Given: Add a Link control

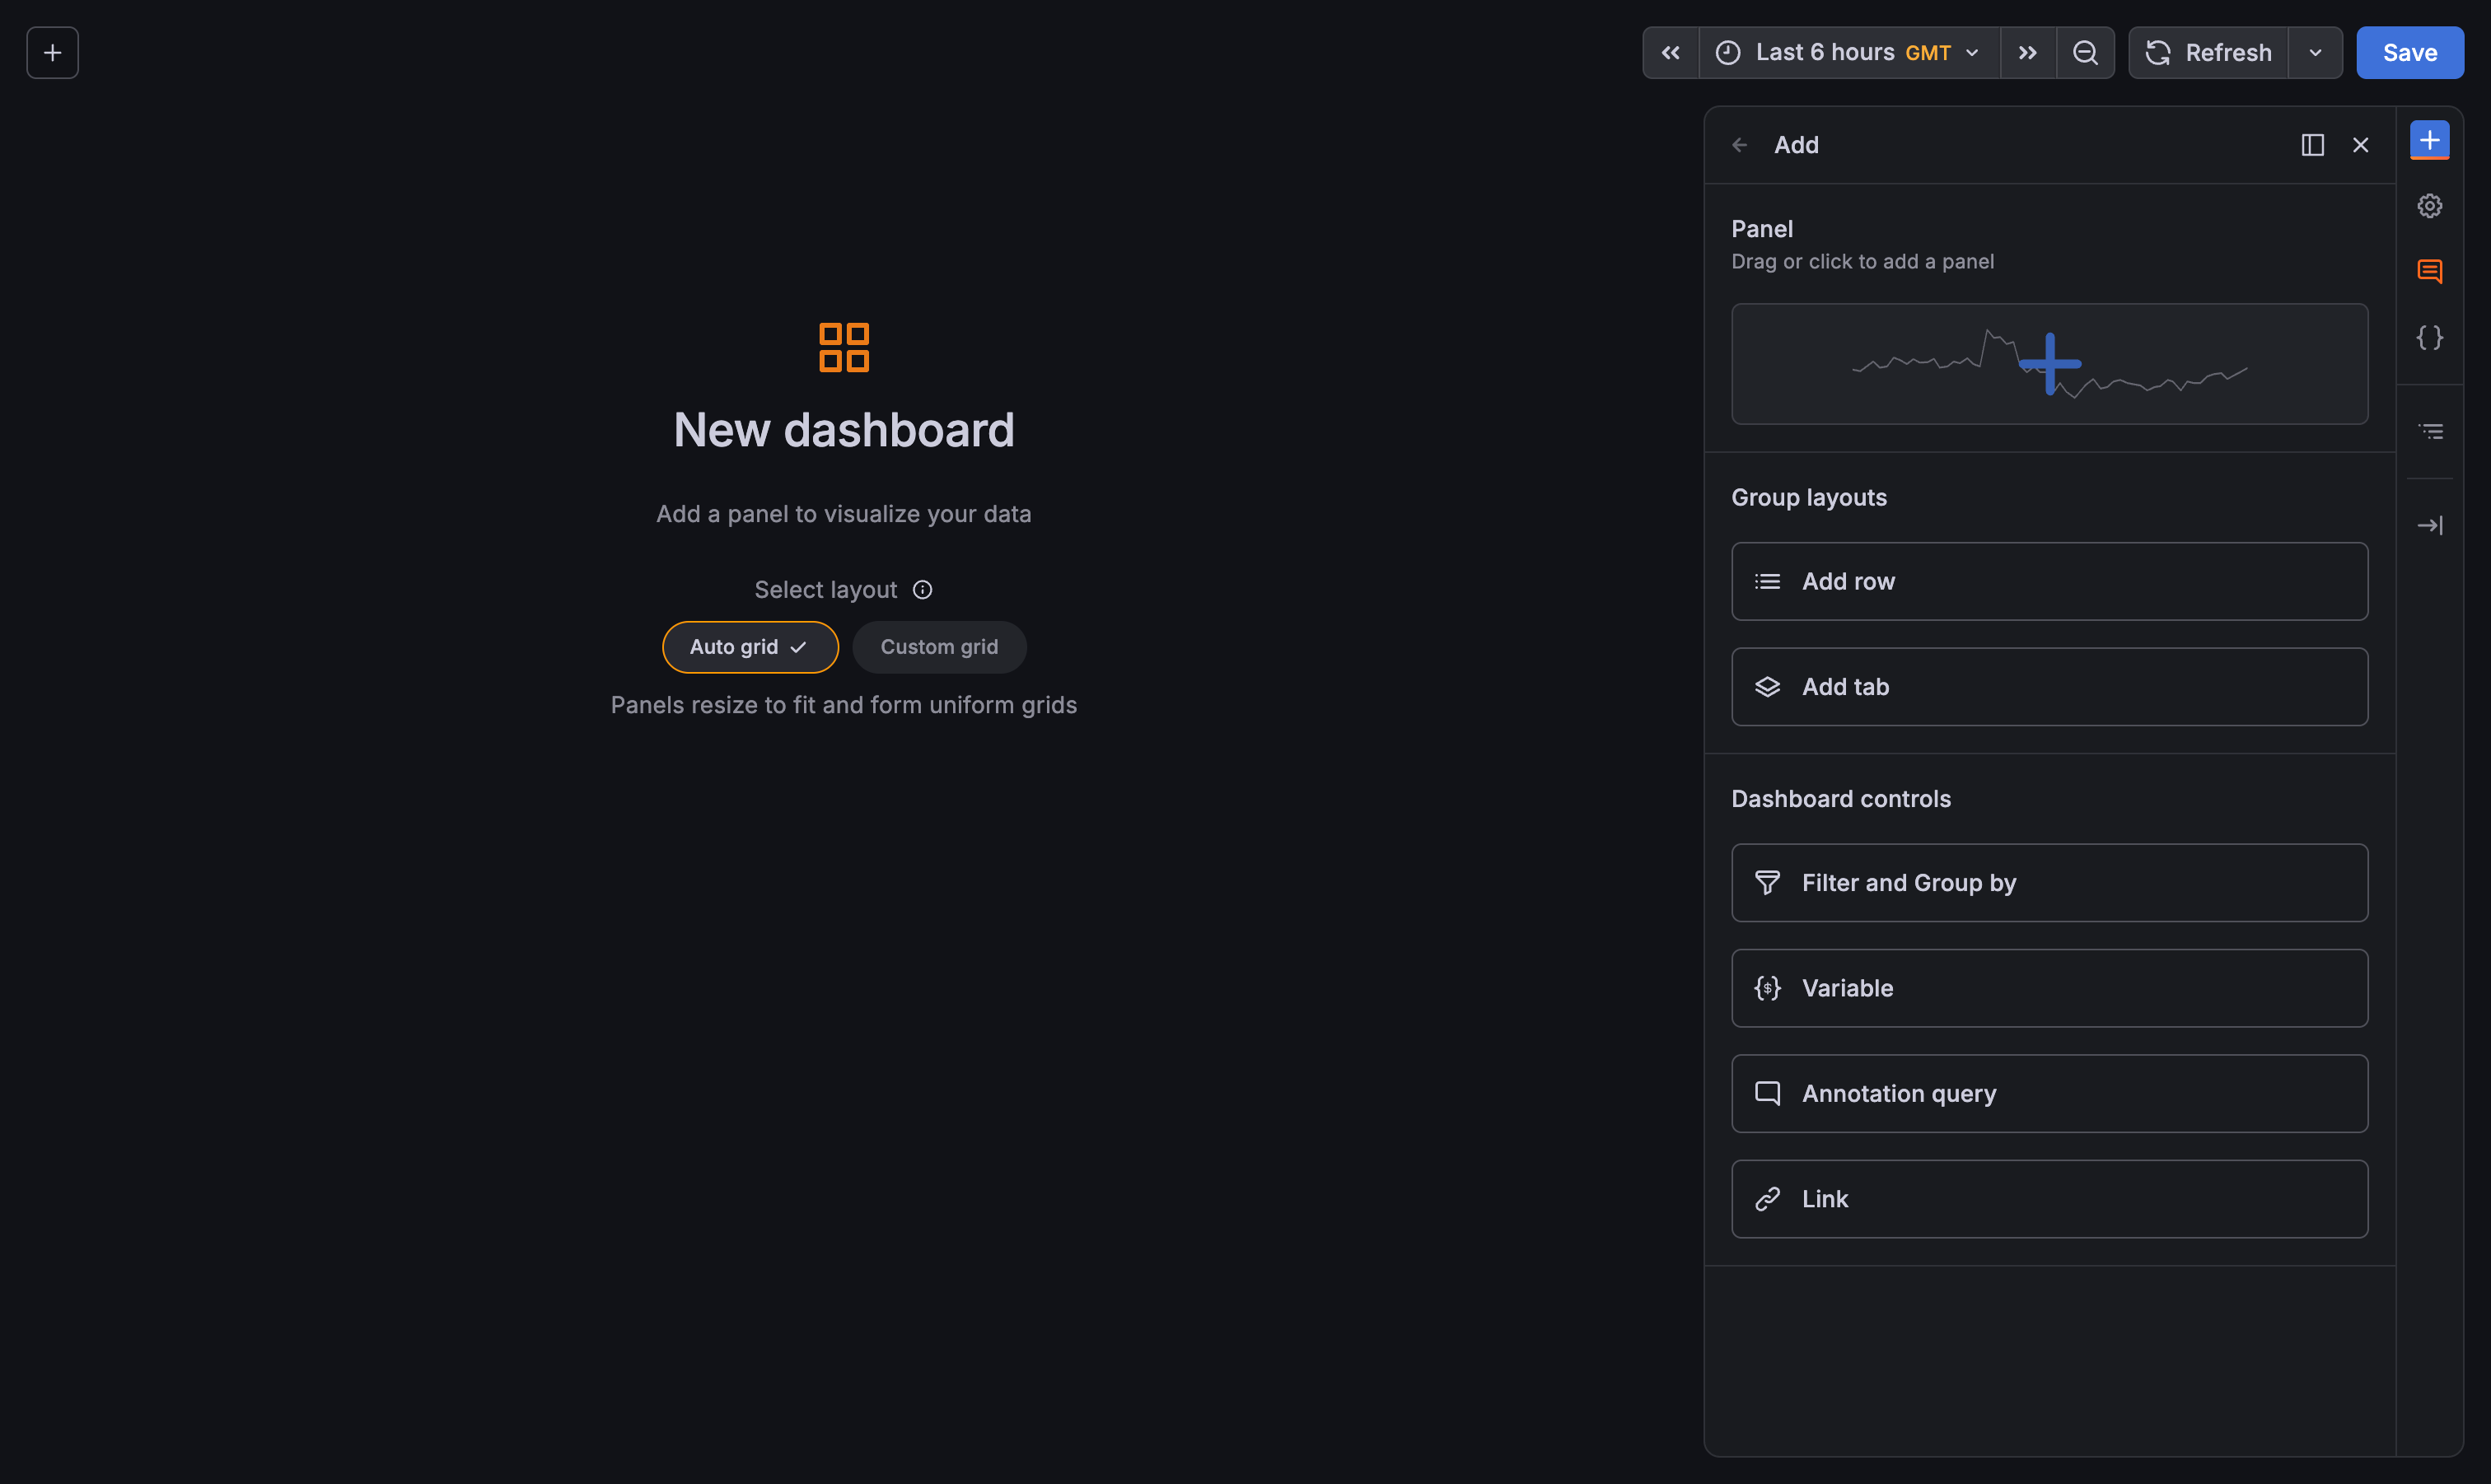Looking at the screenshot, I should point(2049,1199).
